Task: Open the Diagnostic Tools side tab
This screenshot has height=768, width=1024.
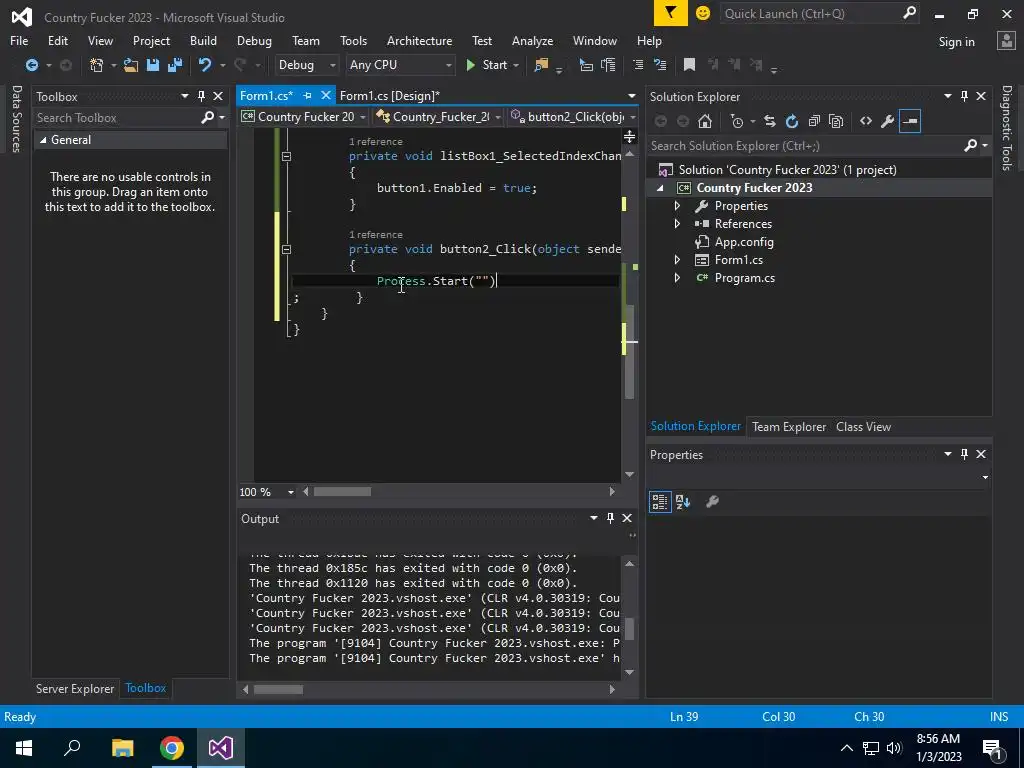Action: coord(1007,128)
